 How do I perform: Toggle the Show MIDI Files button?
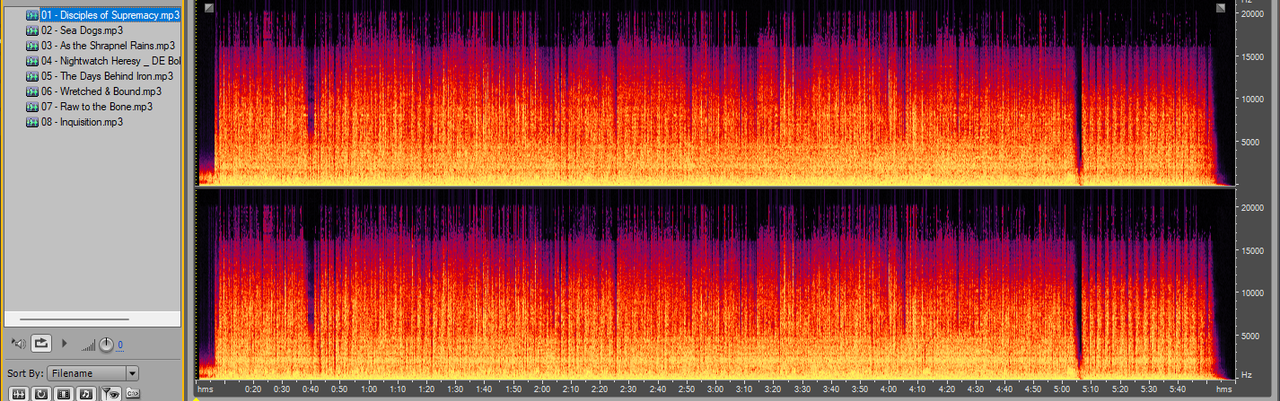pos(86,393)
